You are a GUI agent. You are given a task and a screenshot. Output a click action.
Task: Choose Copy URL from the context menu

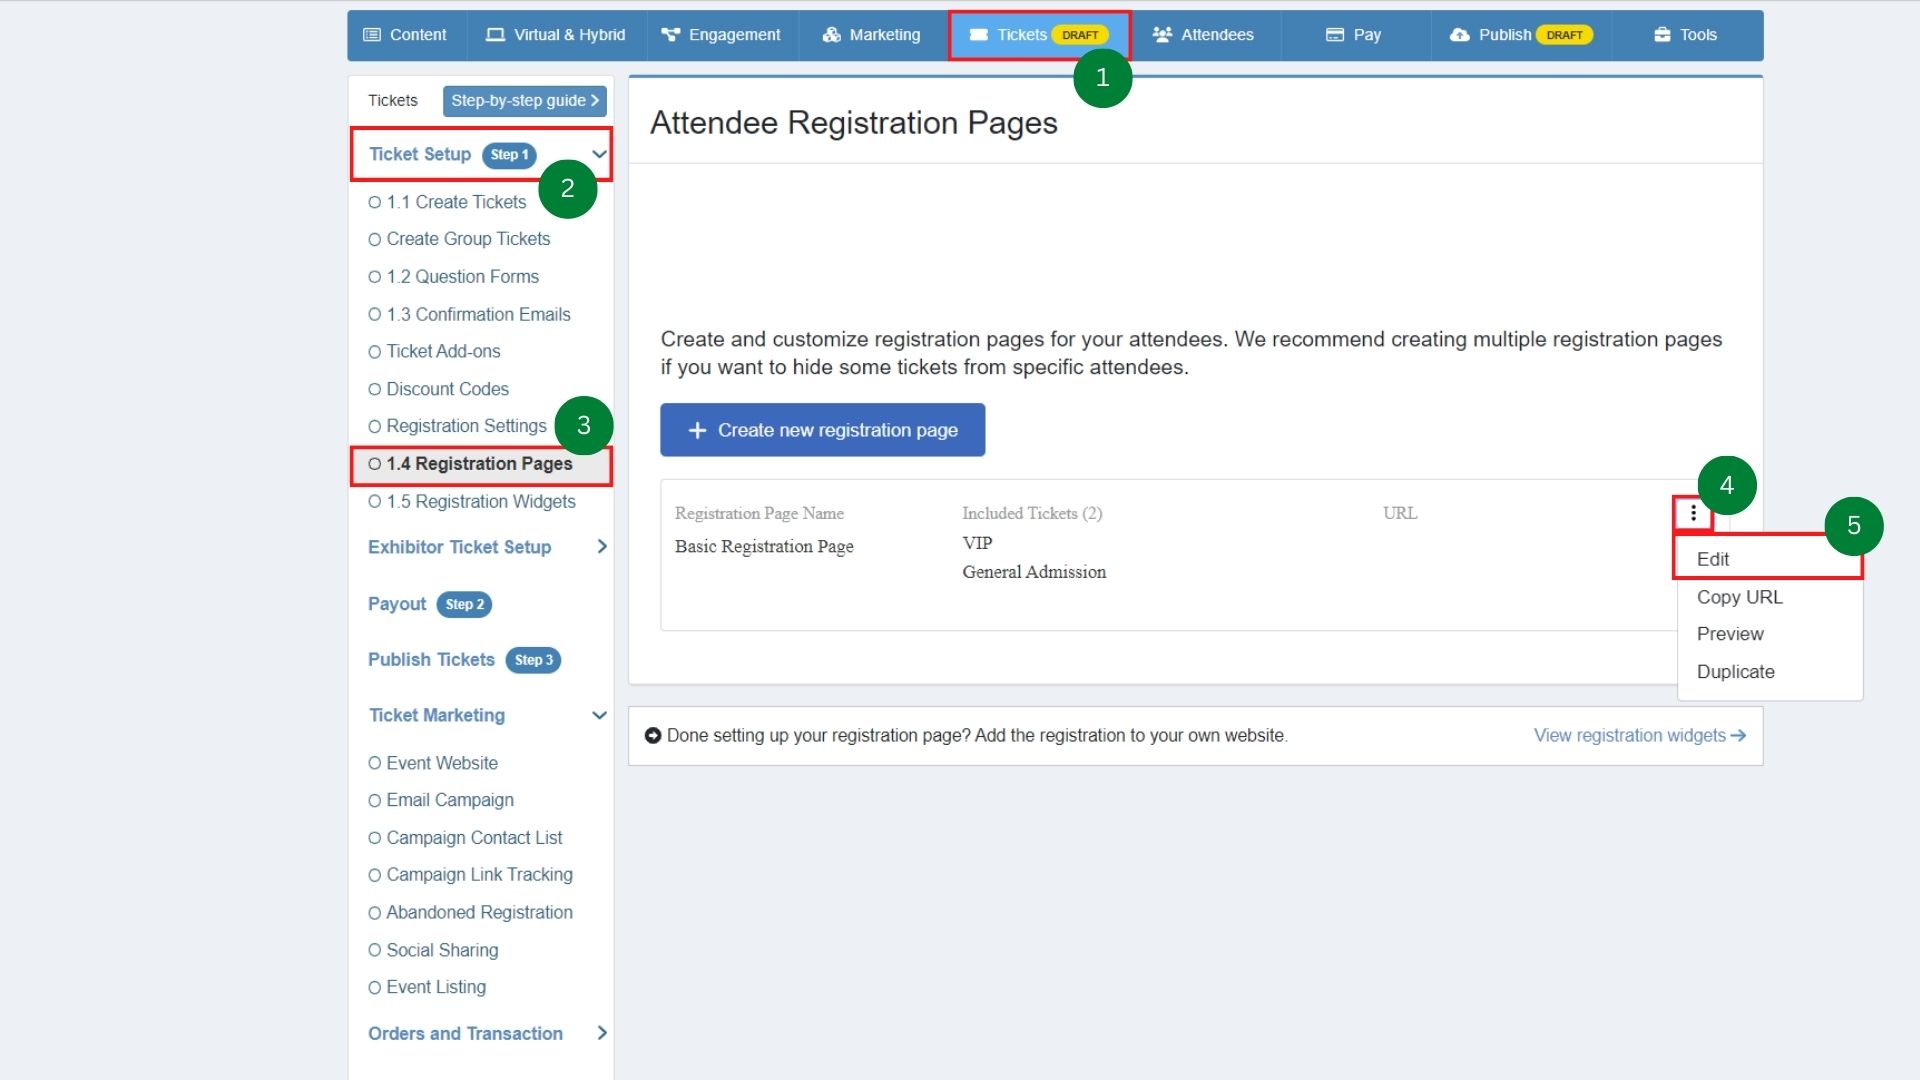[x=1739, y=597]
